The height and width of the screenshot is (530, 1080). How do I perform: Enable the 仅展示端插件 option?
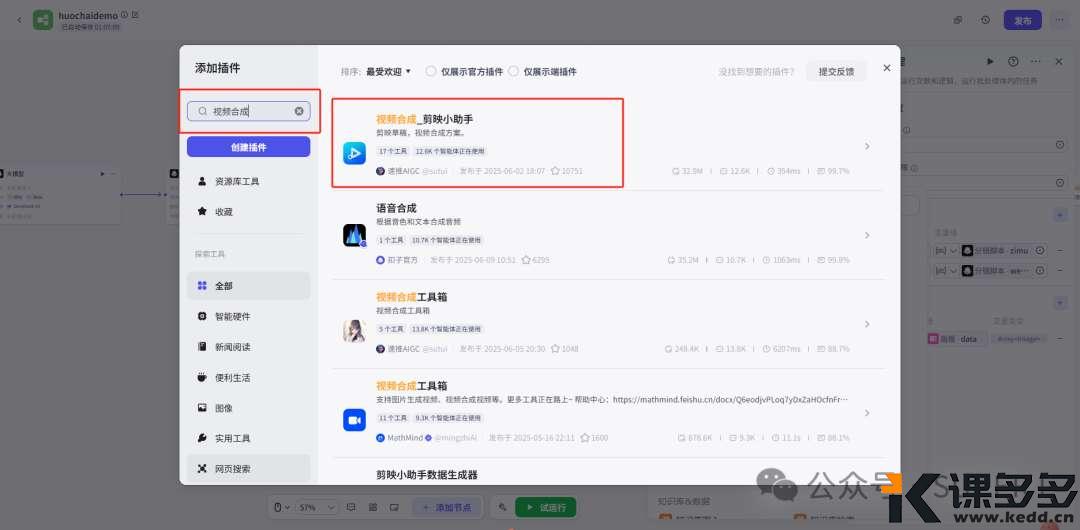click(513, 71)
